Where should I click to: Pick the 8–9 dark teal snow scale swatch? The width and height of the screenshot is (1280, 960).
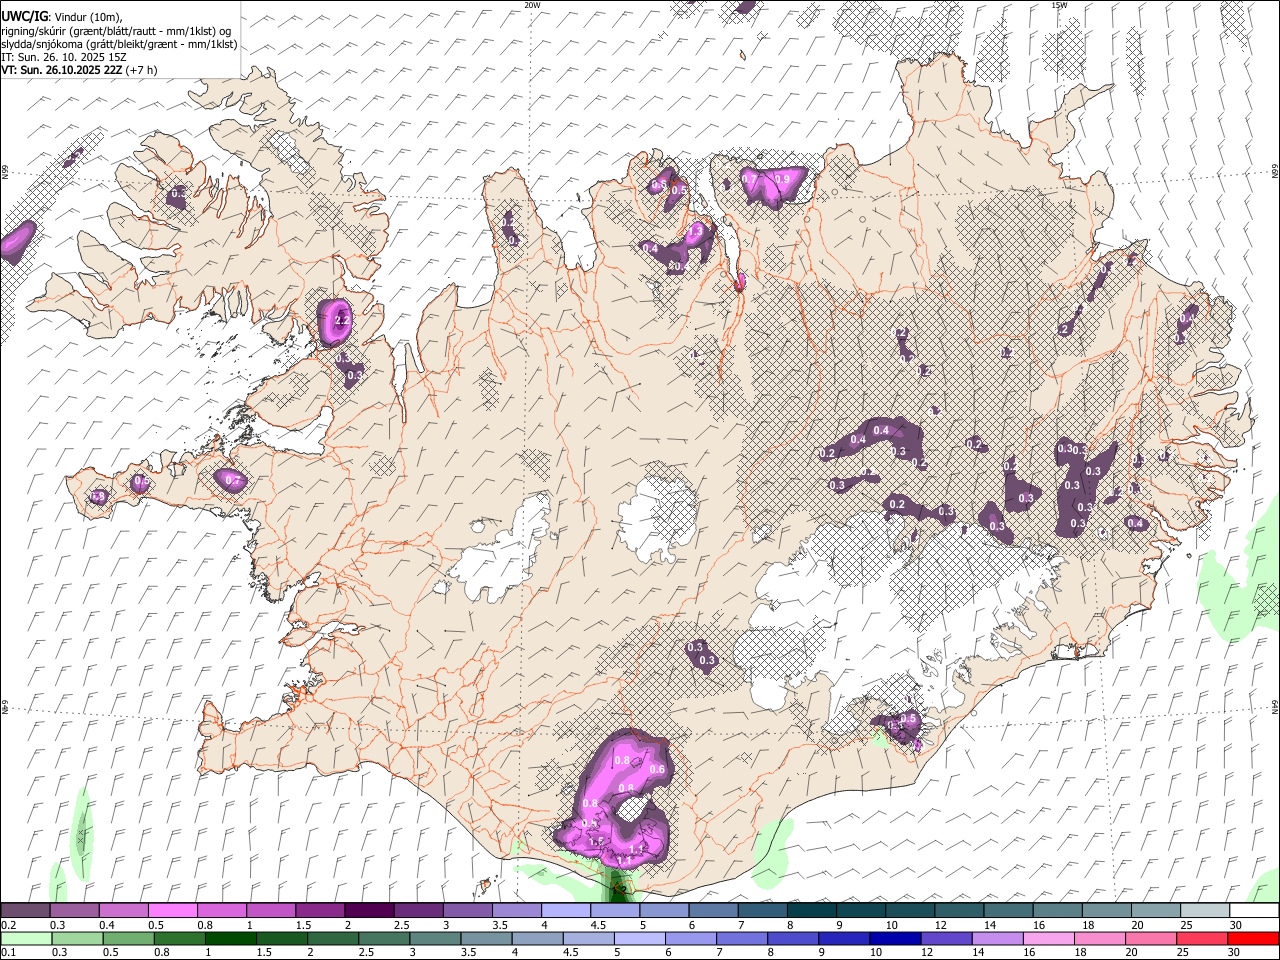tap(811, 911)
